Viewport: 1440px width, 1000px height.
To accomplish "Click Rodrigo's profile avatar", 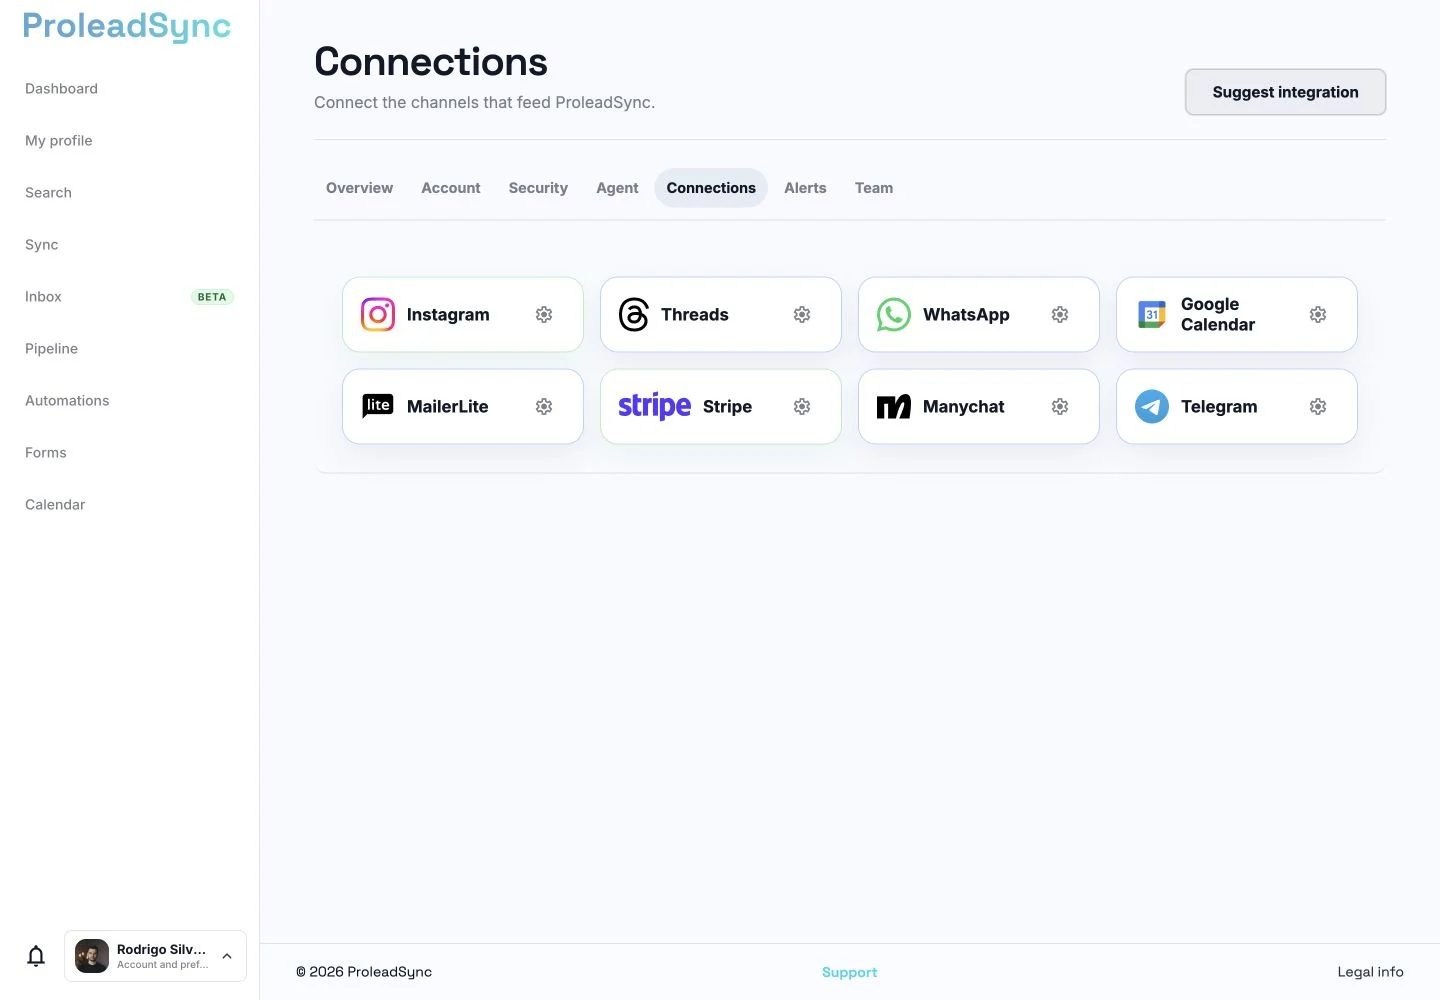I will 92,956.
